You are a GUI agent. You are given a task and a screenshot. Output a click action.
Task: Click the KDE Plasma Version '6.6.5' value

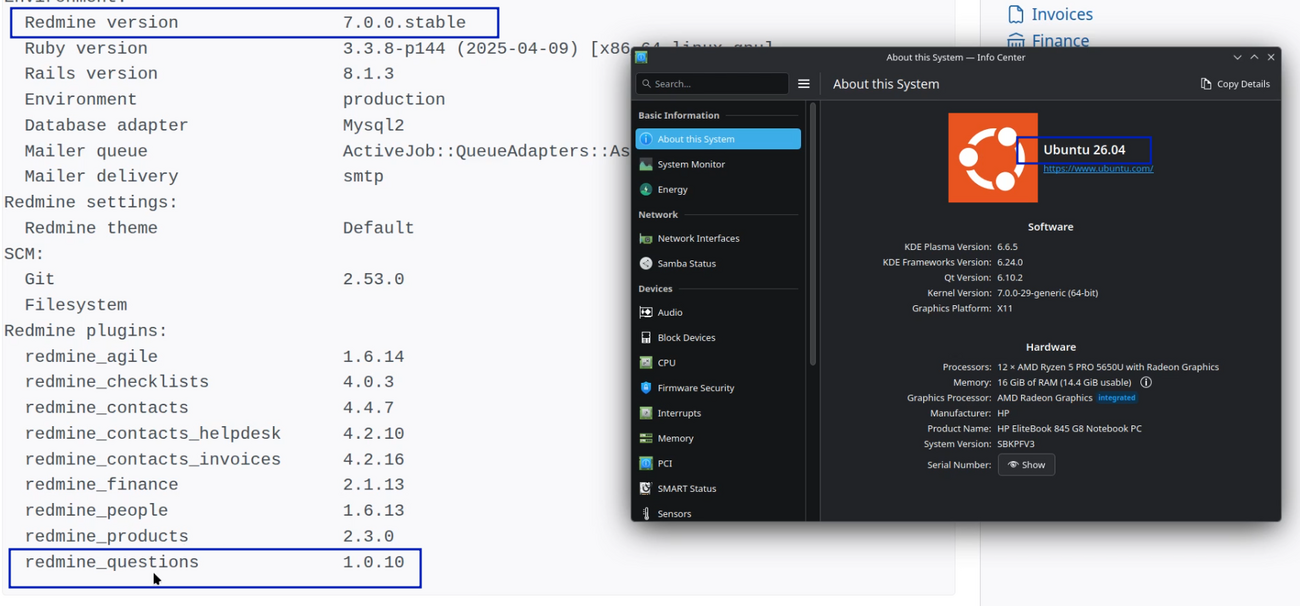pos(1007,246)
